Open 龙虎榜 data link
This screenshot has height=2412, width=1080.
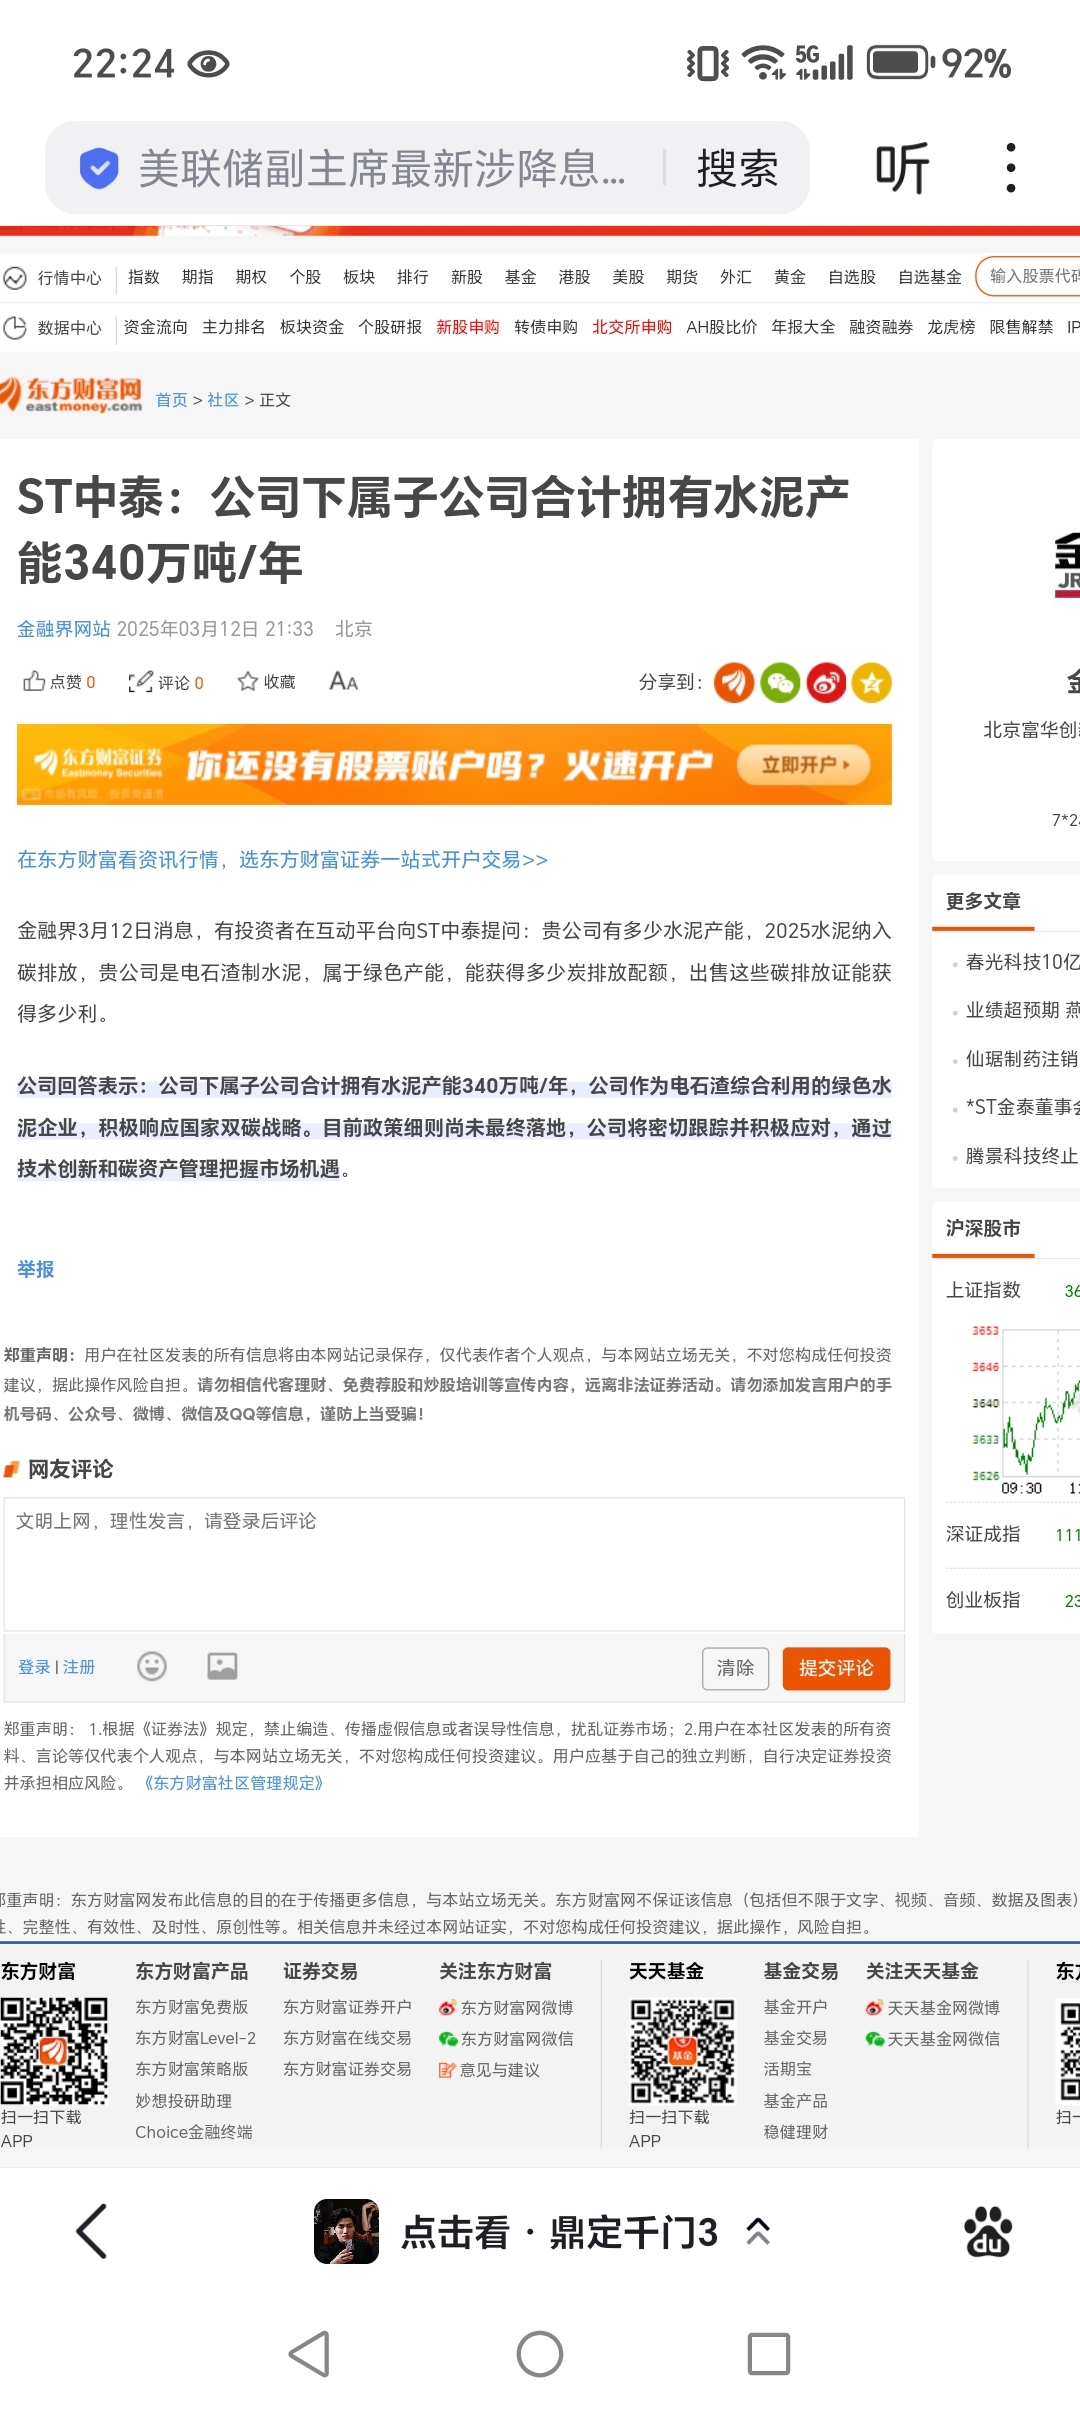click(x=951, y=327)
